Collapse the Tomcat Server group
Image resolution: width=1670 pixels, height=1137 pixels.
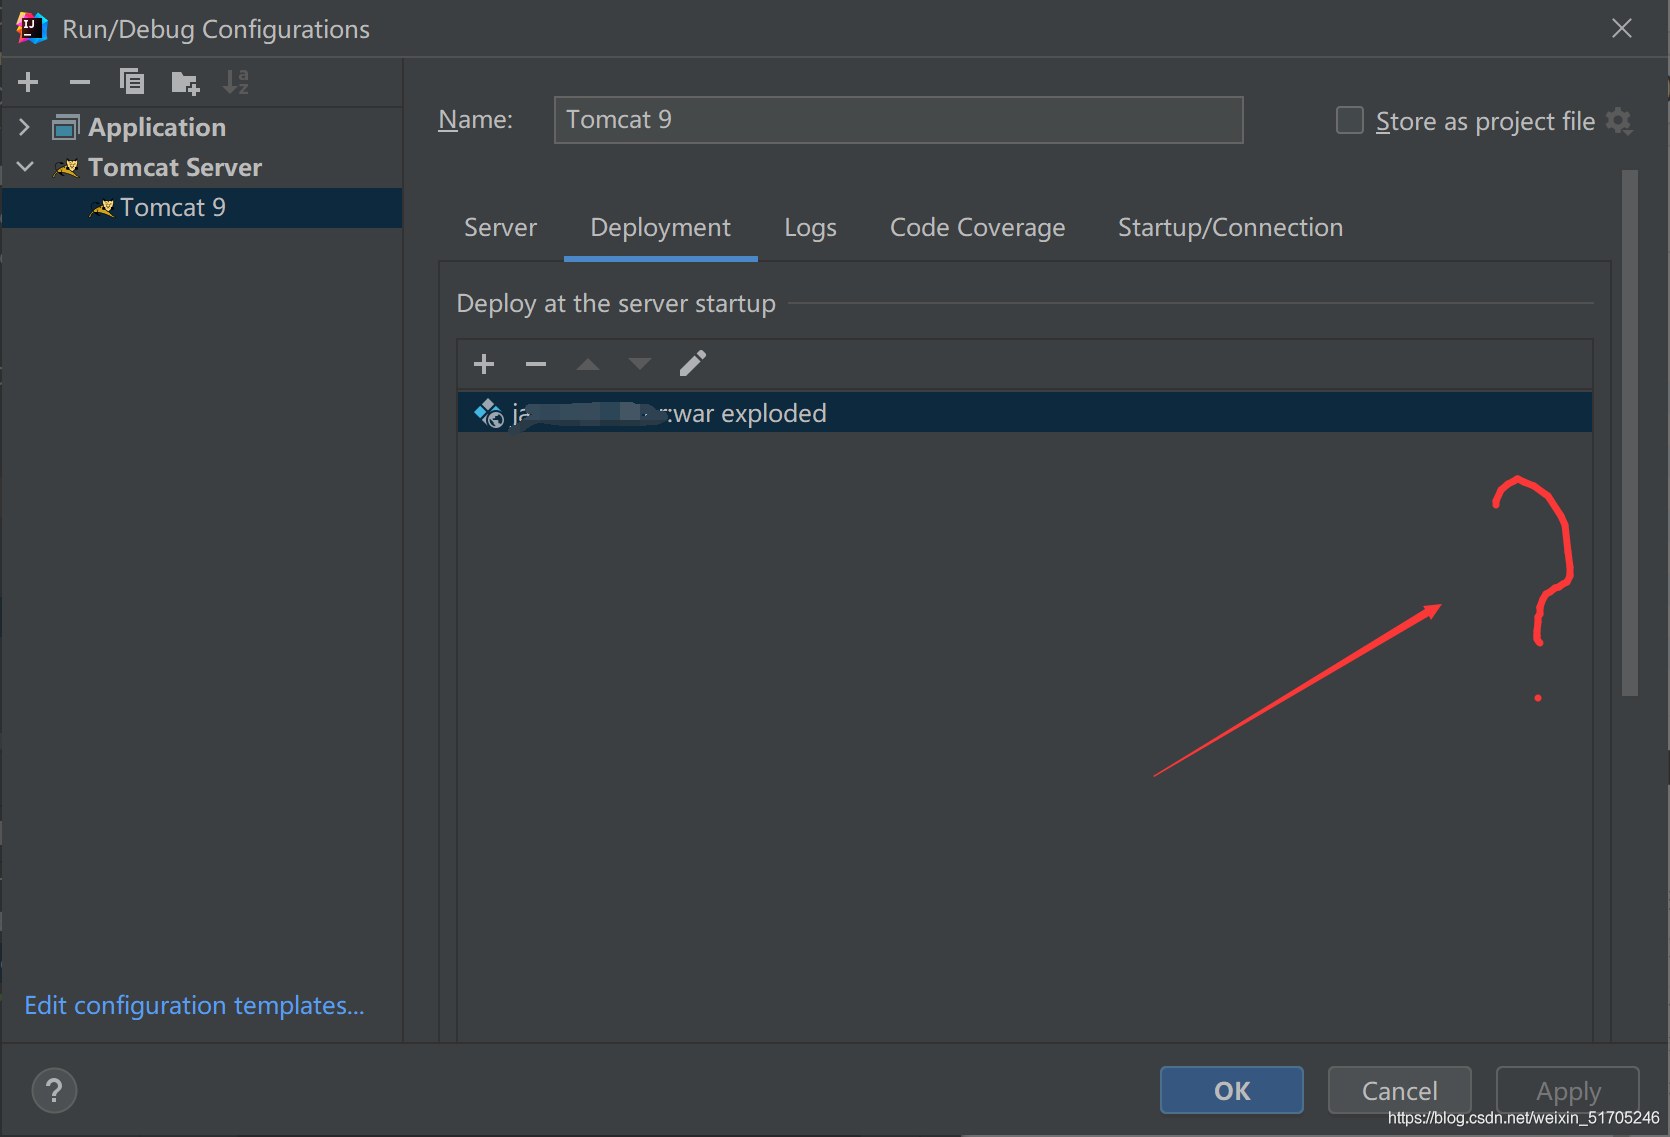[x=25, y=166]
